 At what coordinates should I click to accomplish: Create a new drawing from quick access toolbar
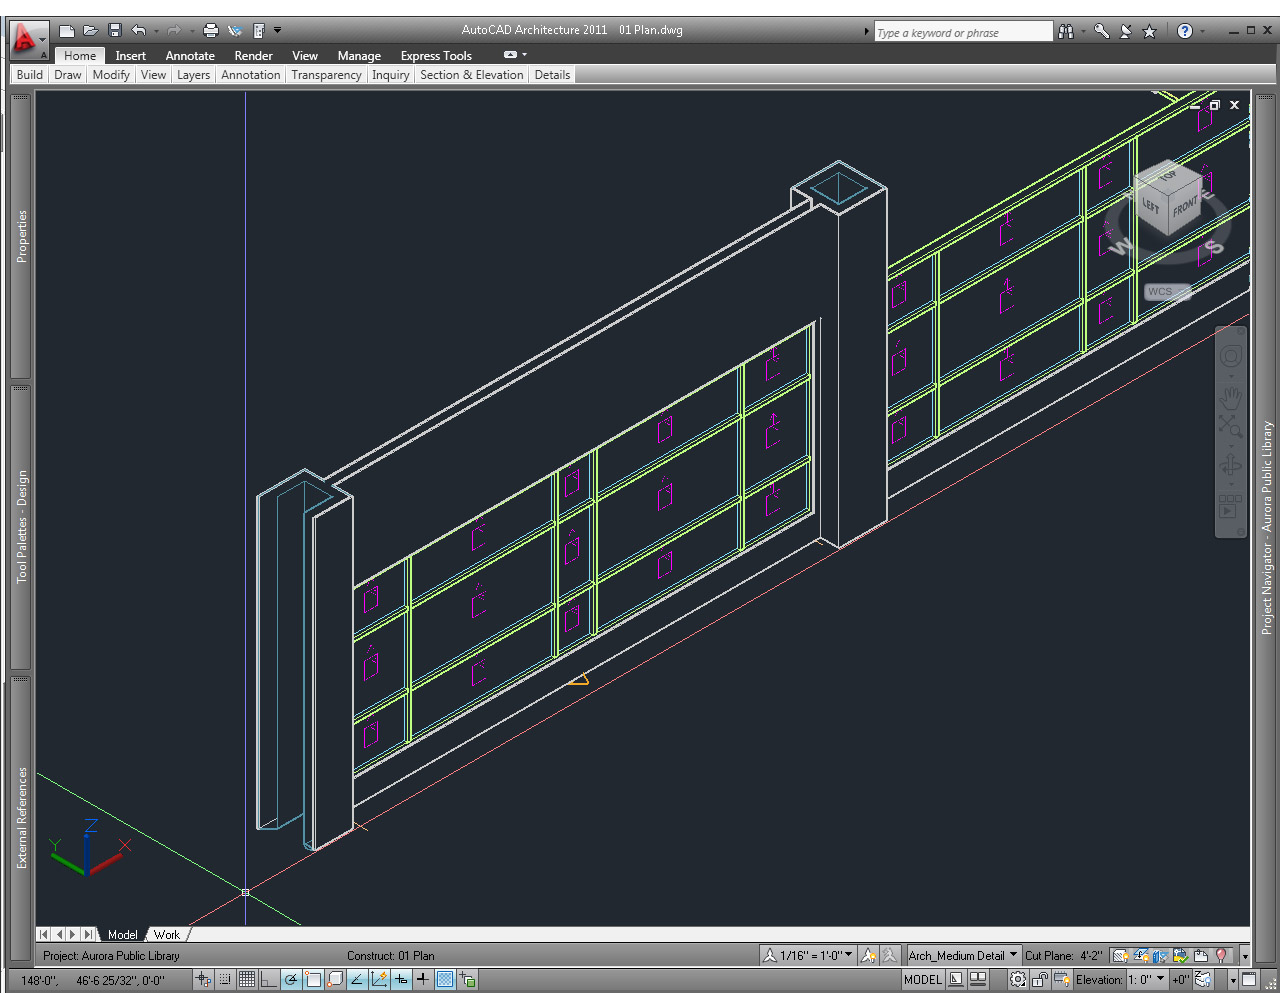67,31
